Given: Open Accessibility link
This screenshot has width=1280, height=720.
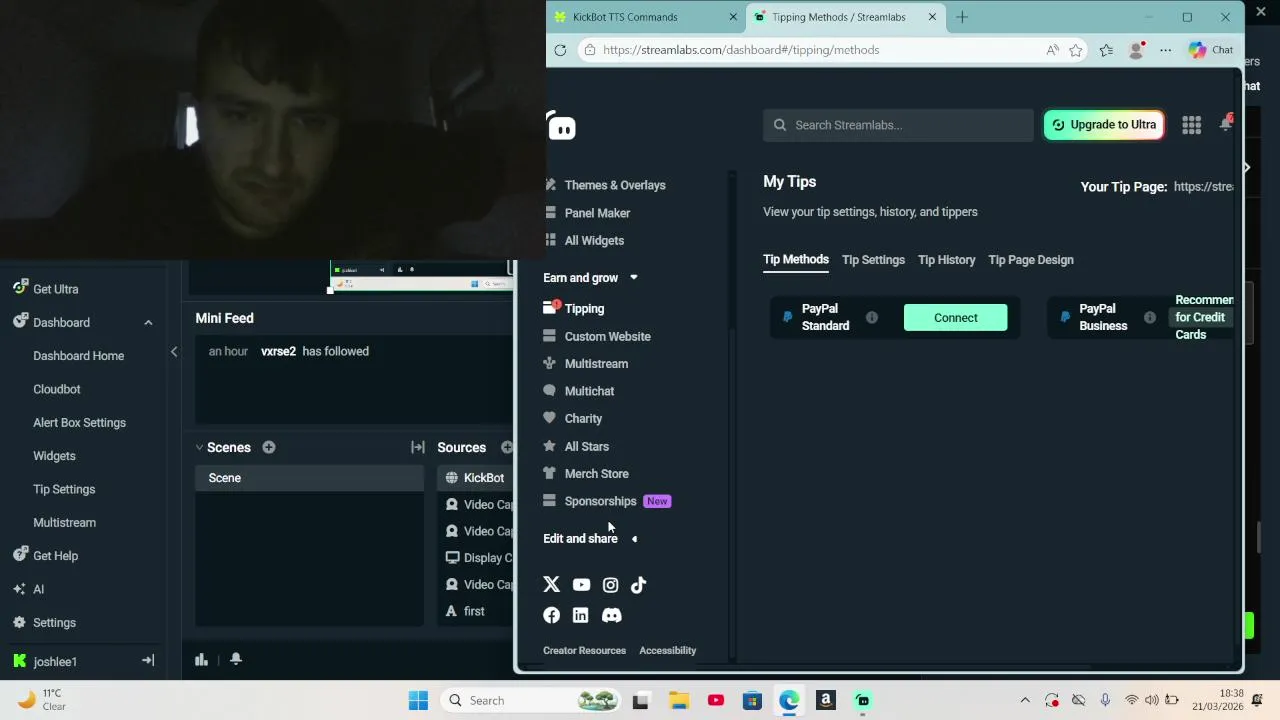Looking at the screenshot, I should pyautogui.click(x=667, y=651).
